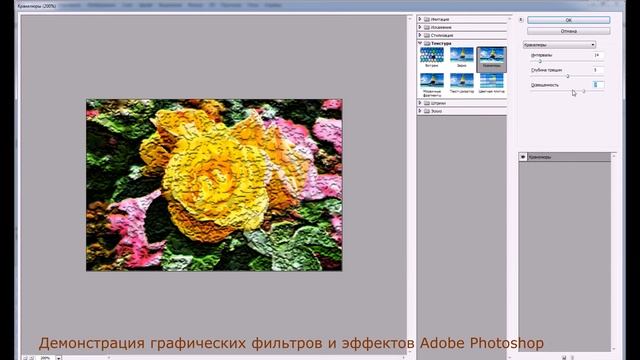Expand the Имитация filter folder
This screenshot has height=360, width=640.
420,19
